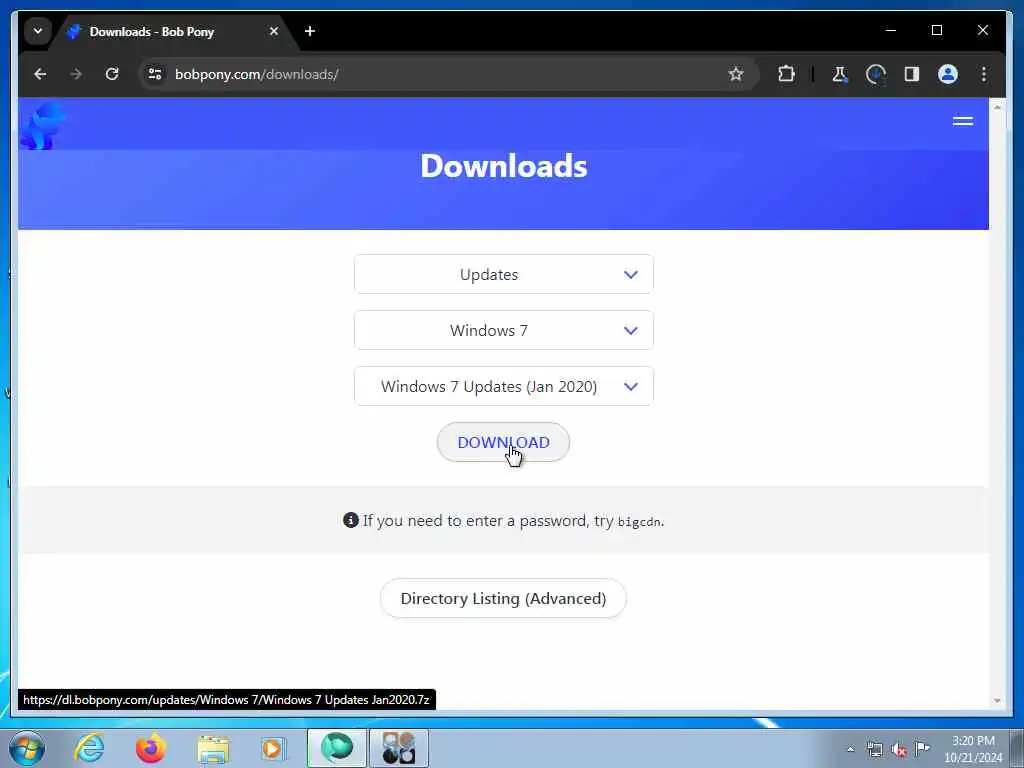Launch Firefox from the taskbar

[x=150, y=748]
